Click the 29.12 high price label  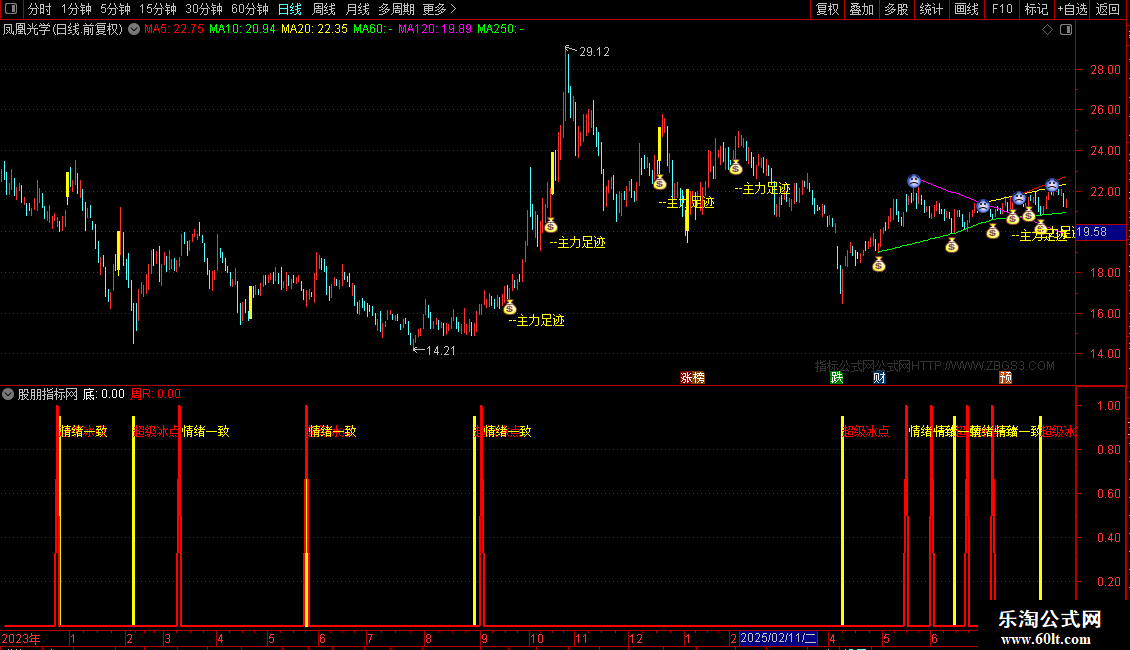click(595, 52)
